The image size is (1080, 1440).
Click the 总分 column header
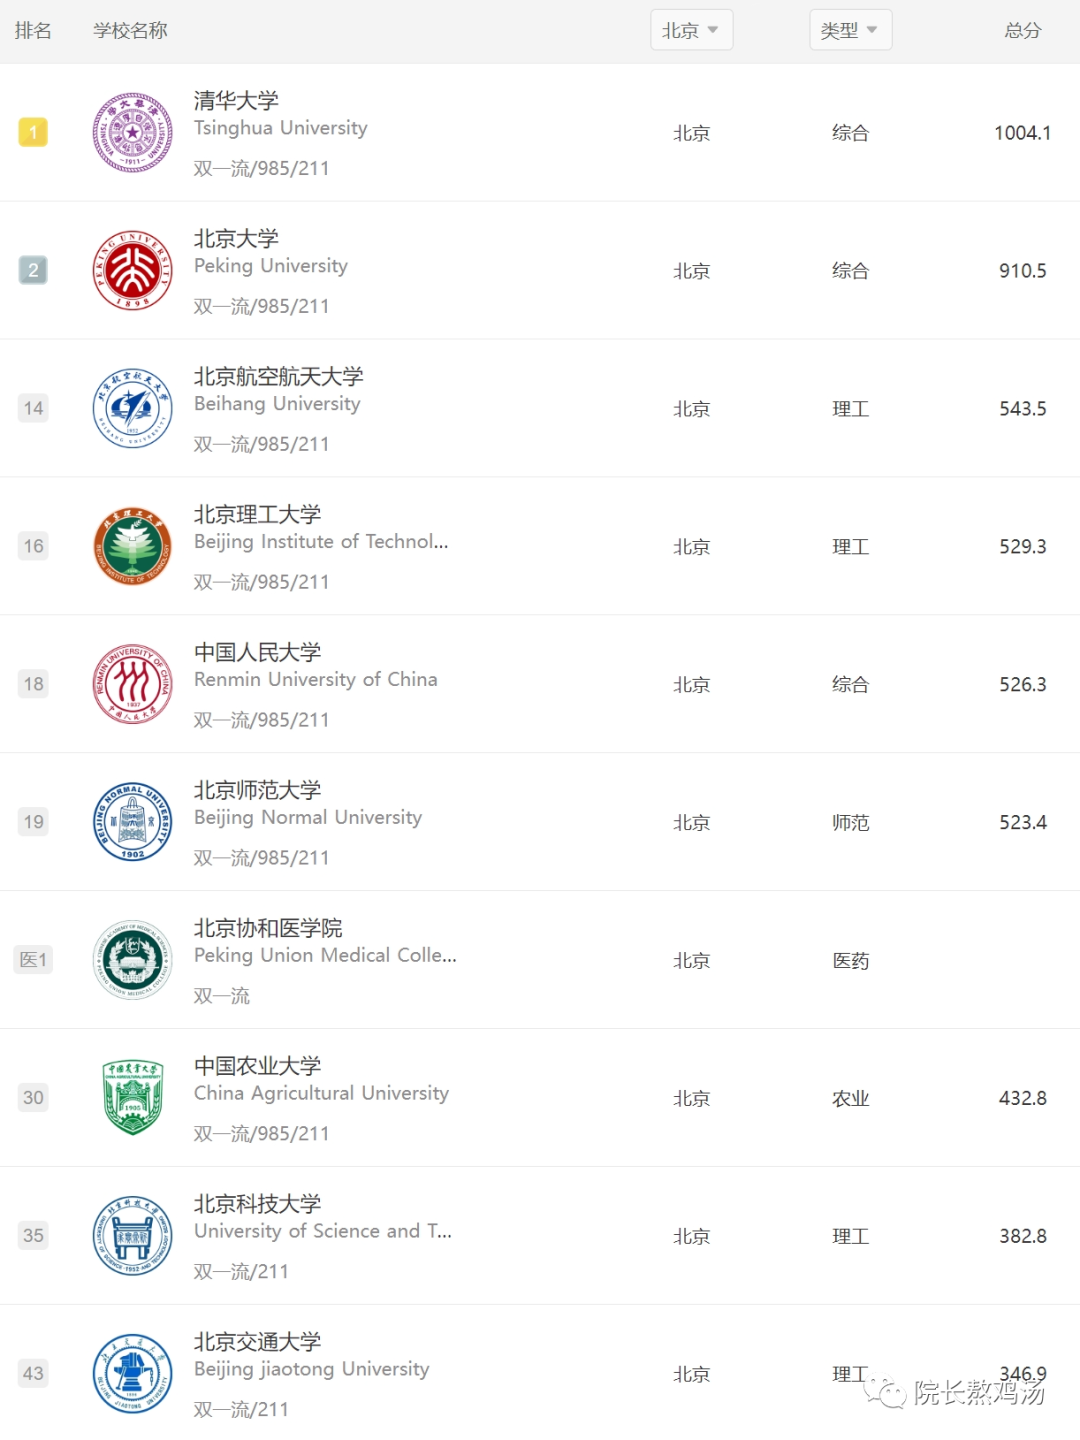pyautogui.click(x=1022, y=30)
